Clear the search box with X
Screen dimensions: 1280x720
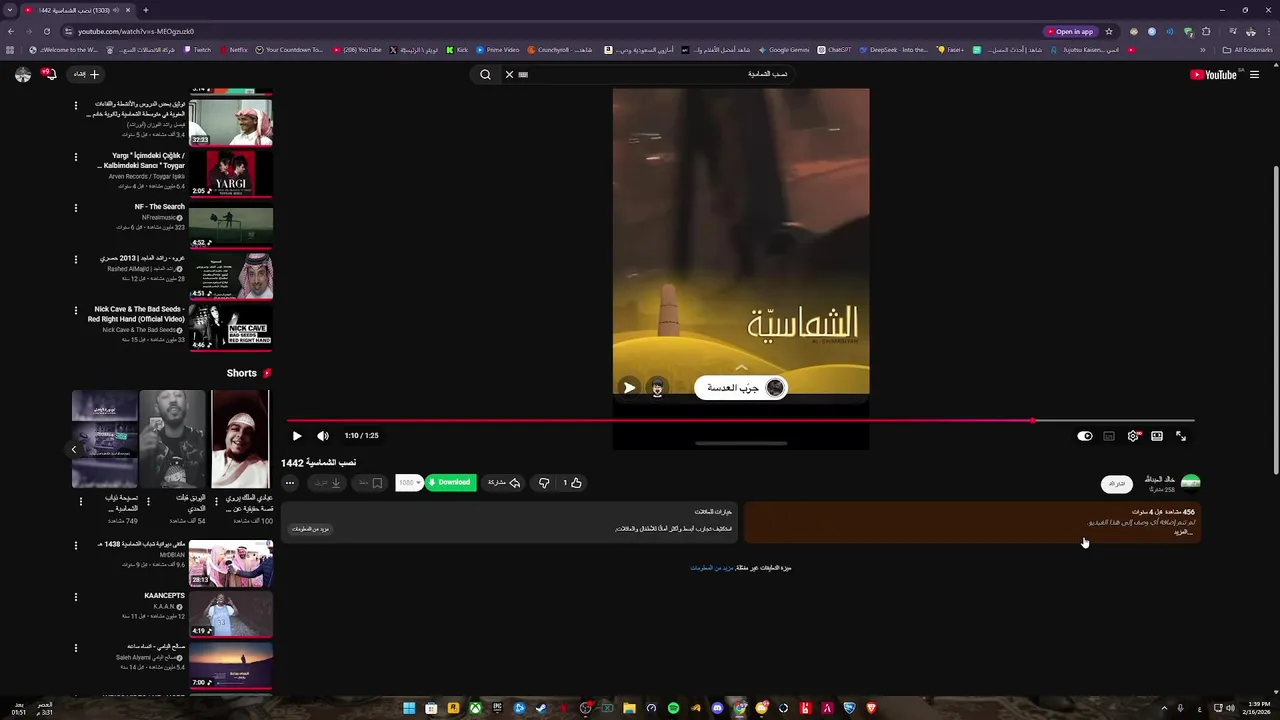coord(509,74)
